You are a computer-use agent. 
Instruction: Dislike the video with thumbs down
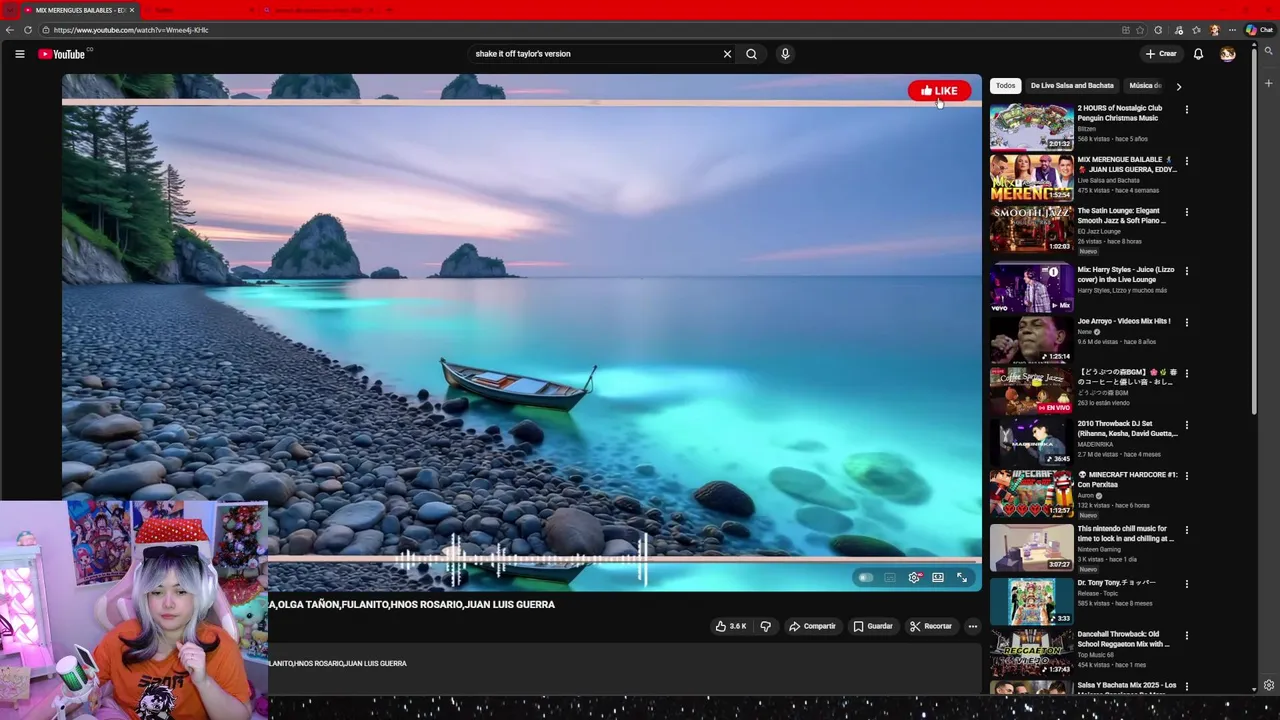coord(766,627)
